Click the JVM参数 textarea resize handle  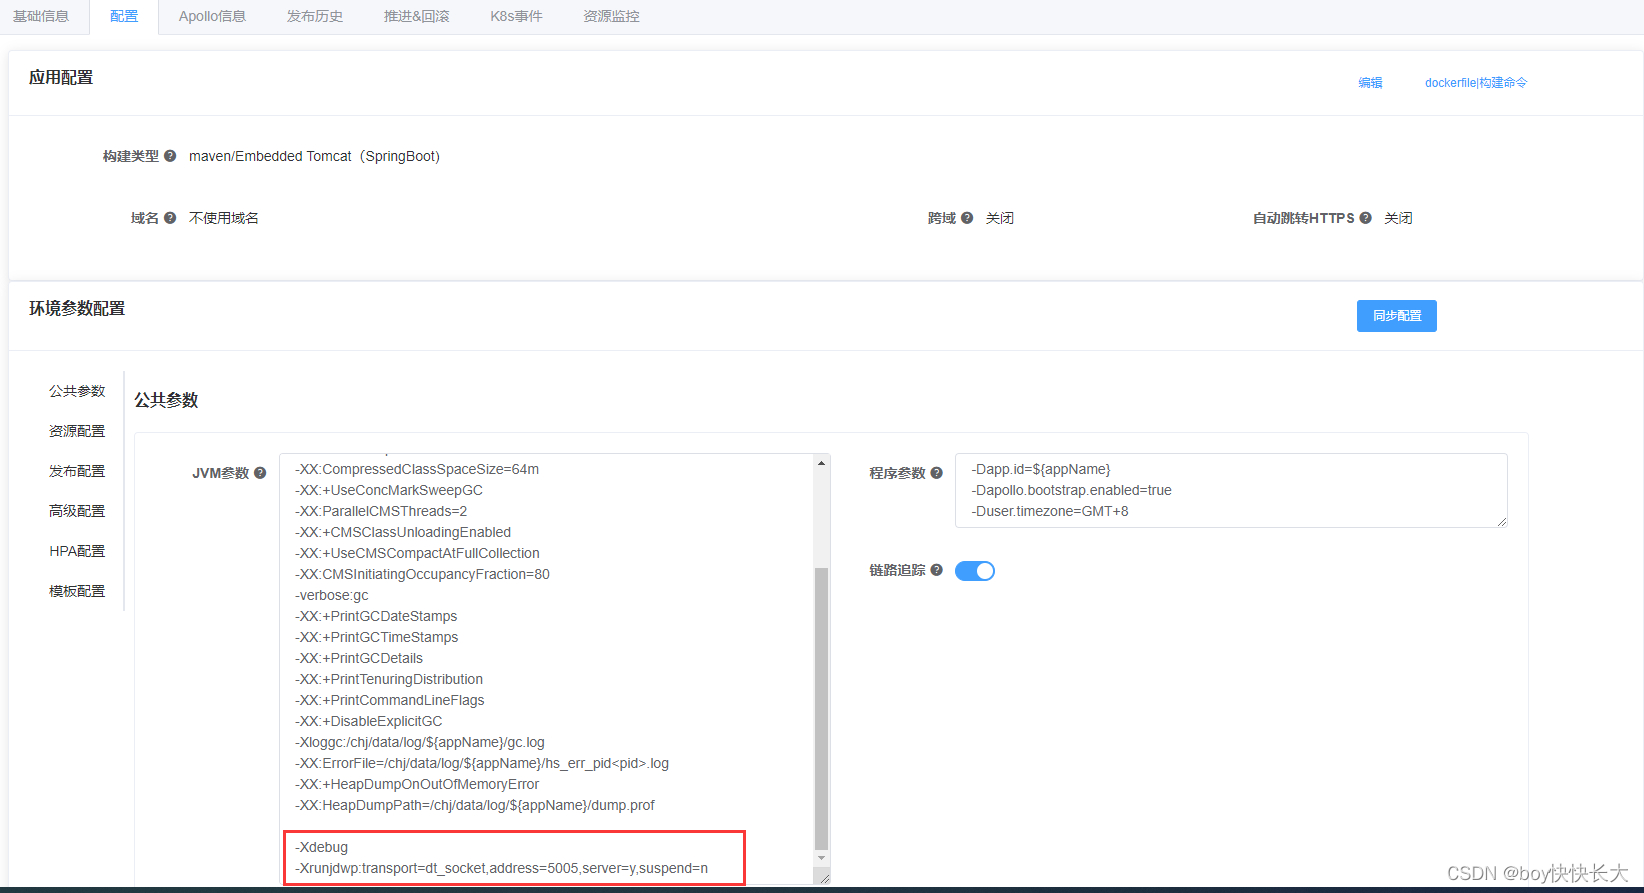point(823,877)
